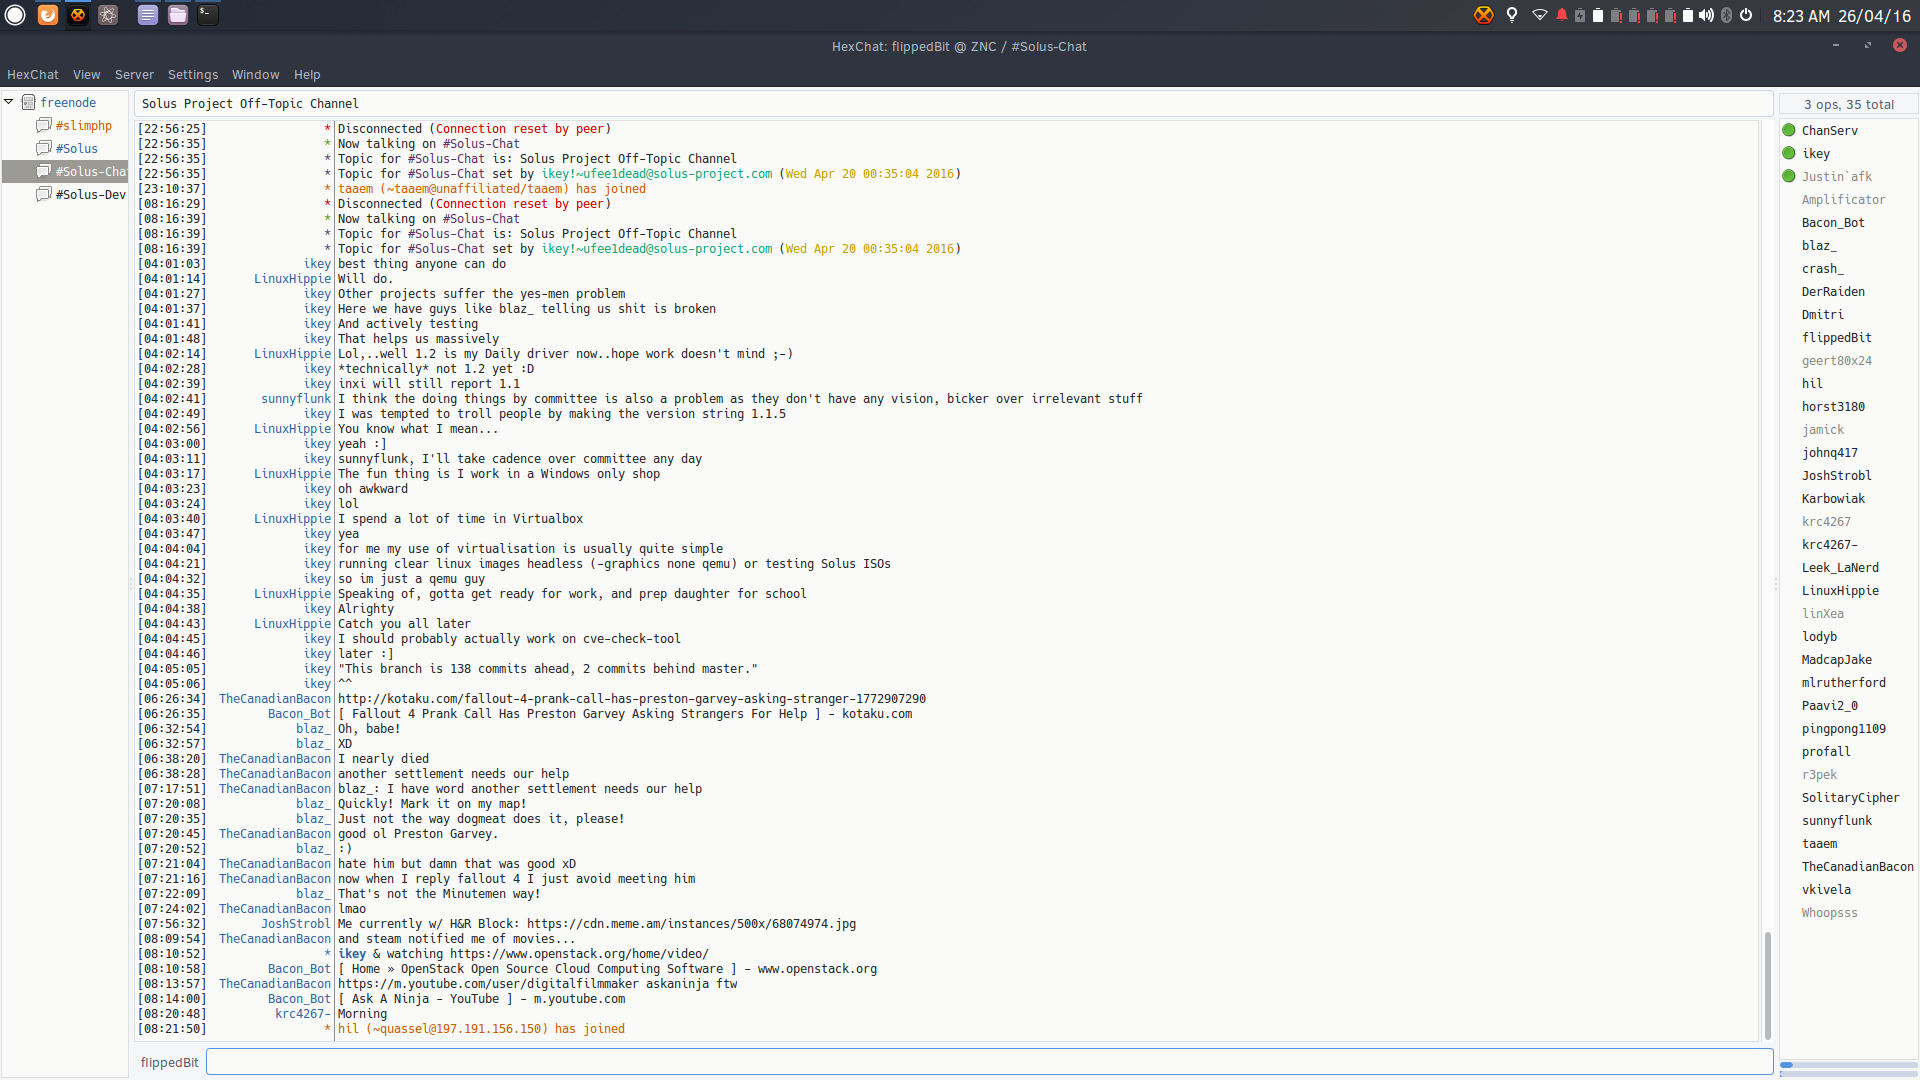Open the Settings menu

(x=193, y=75)
